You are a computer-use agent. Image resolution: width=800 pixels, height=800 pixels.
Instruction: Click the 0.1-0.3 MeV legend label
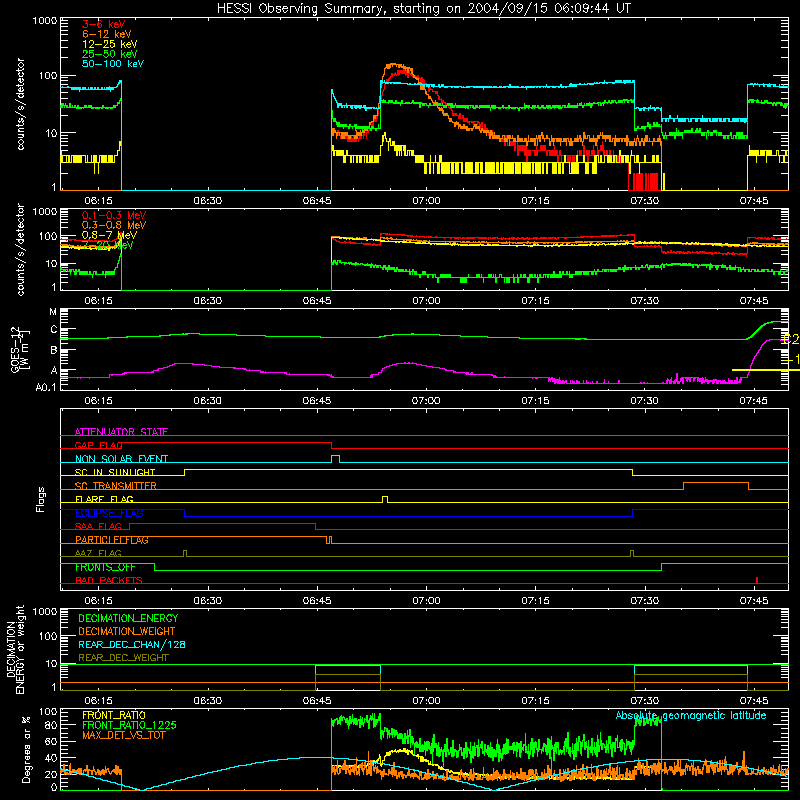[x=114, y=215]
